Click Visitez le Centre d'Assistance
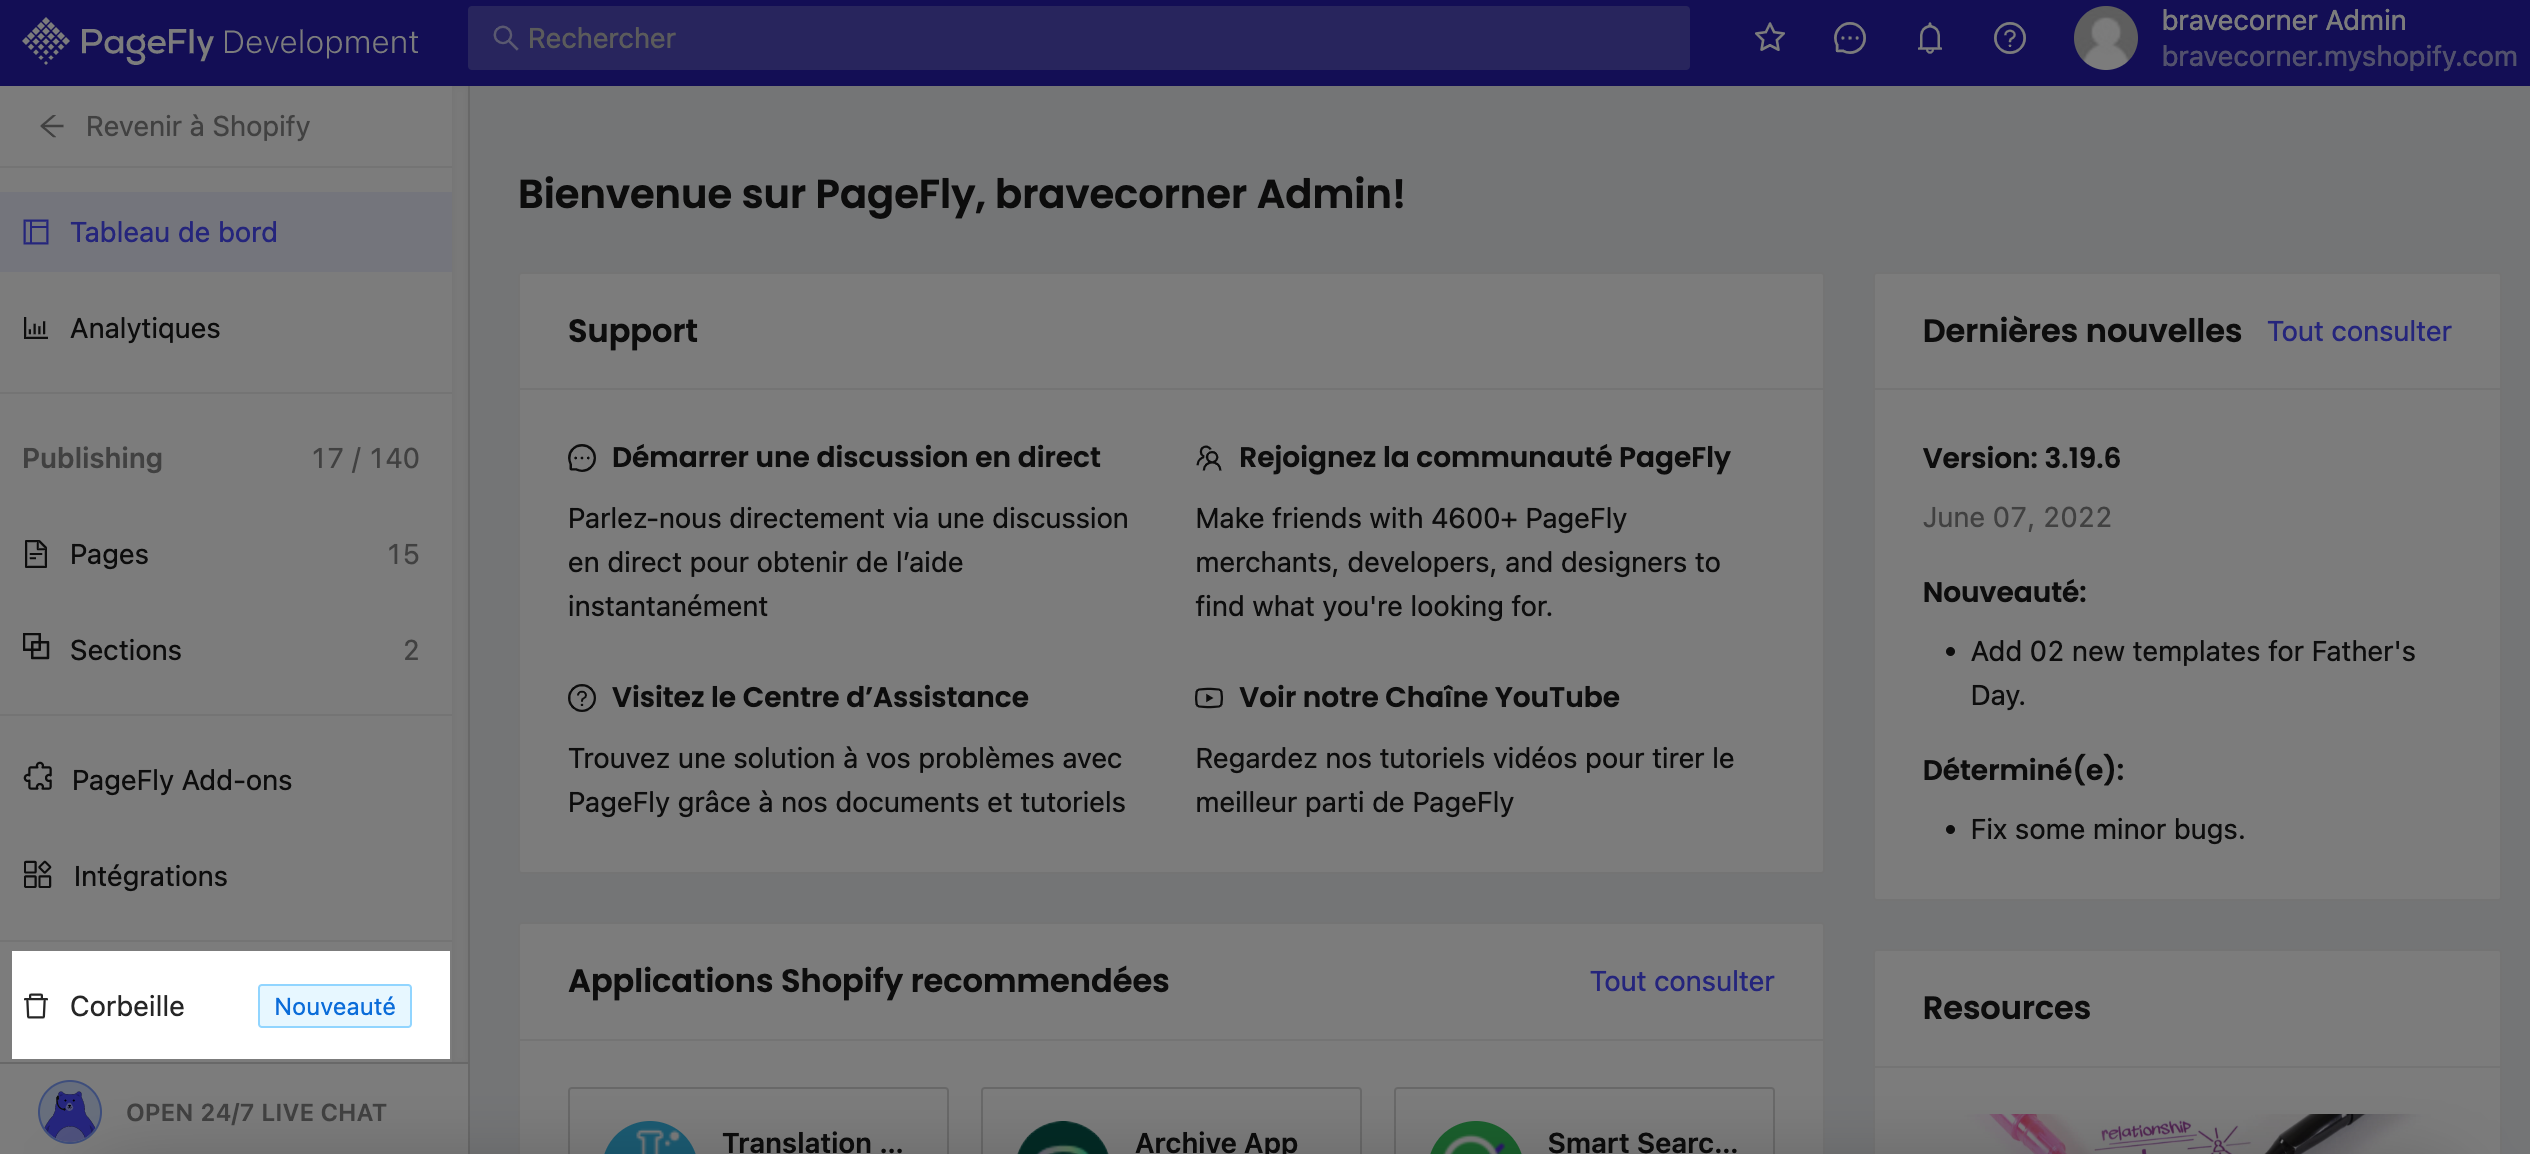Viewport: 2530px width, 1154px height. (820, 697)
